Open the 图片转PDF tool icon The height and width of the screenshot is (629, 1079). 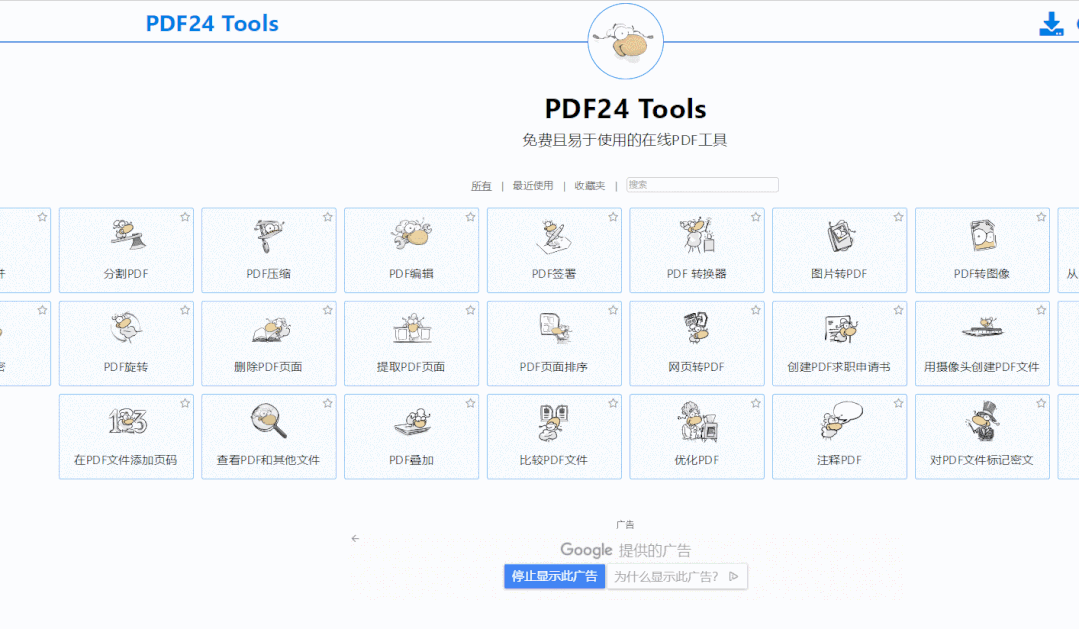click(839, 236)
